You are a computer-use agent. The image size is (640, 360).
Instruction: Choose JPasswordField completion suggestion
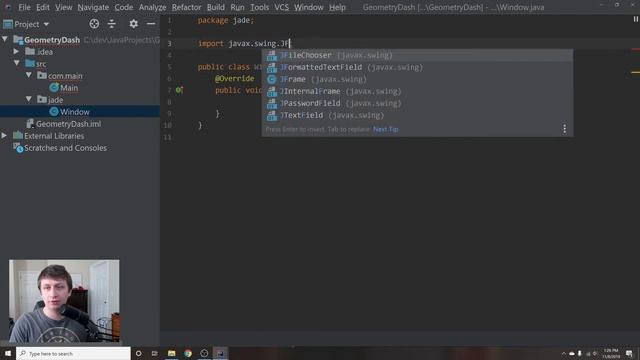click(x=417, y=103)
